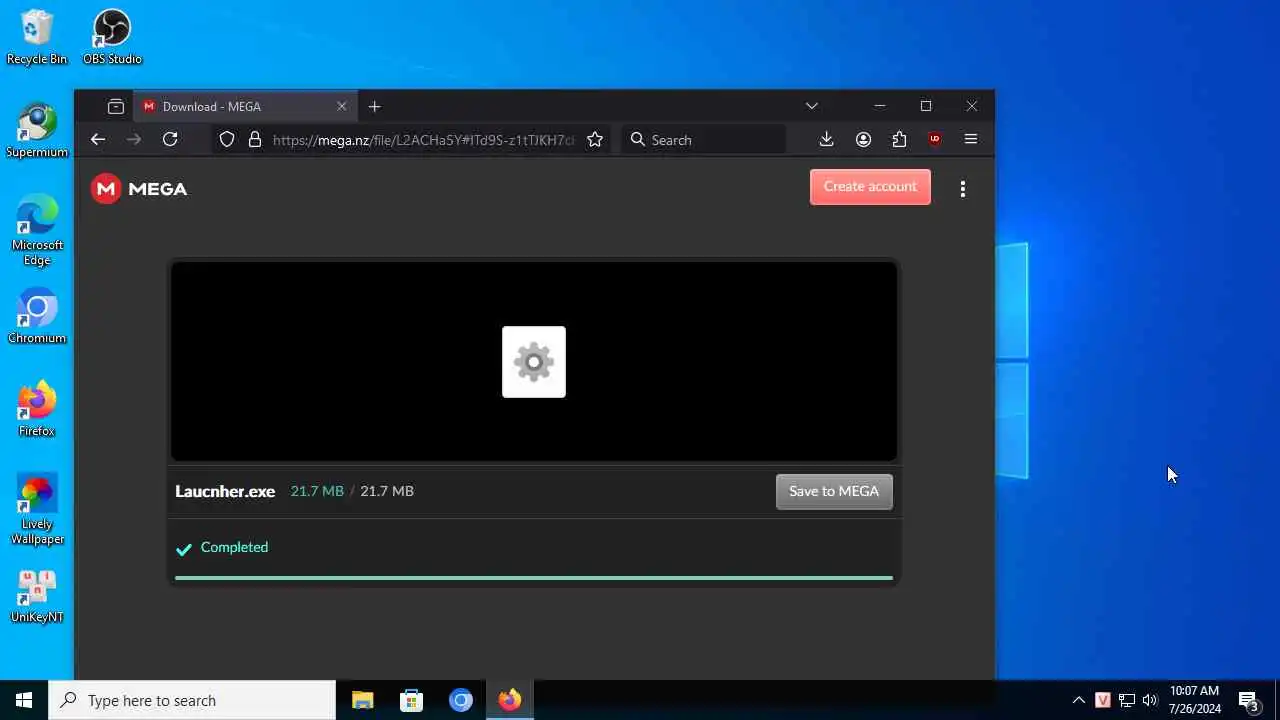
Task: Click the site padlock icon
Action: [x=255, y=140]
